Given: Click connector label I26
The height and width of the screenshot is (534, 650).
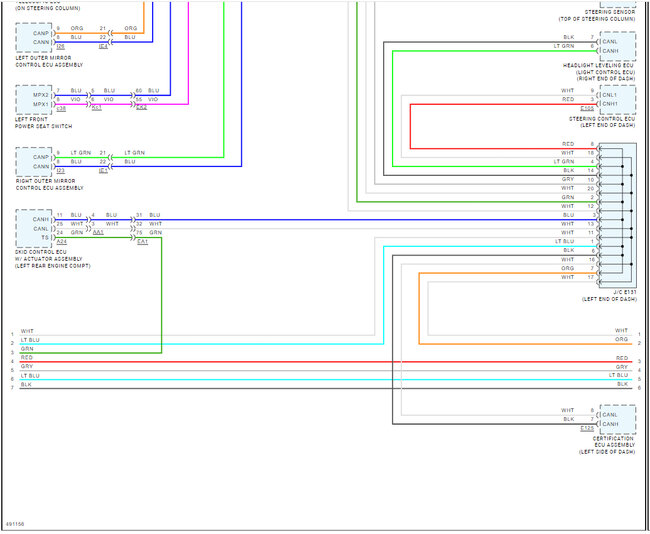Looking at the screenshot, I should click(x=61, y=46).
